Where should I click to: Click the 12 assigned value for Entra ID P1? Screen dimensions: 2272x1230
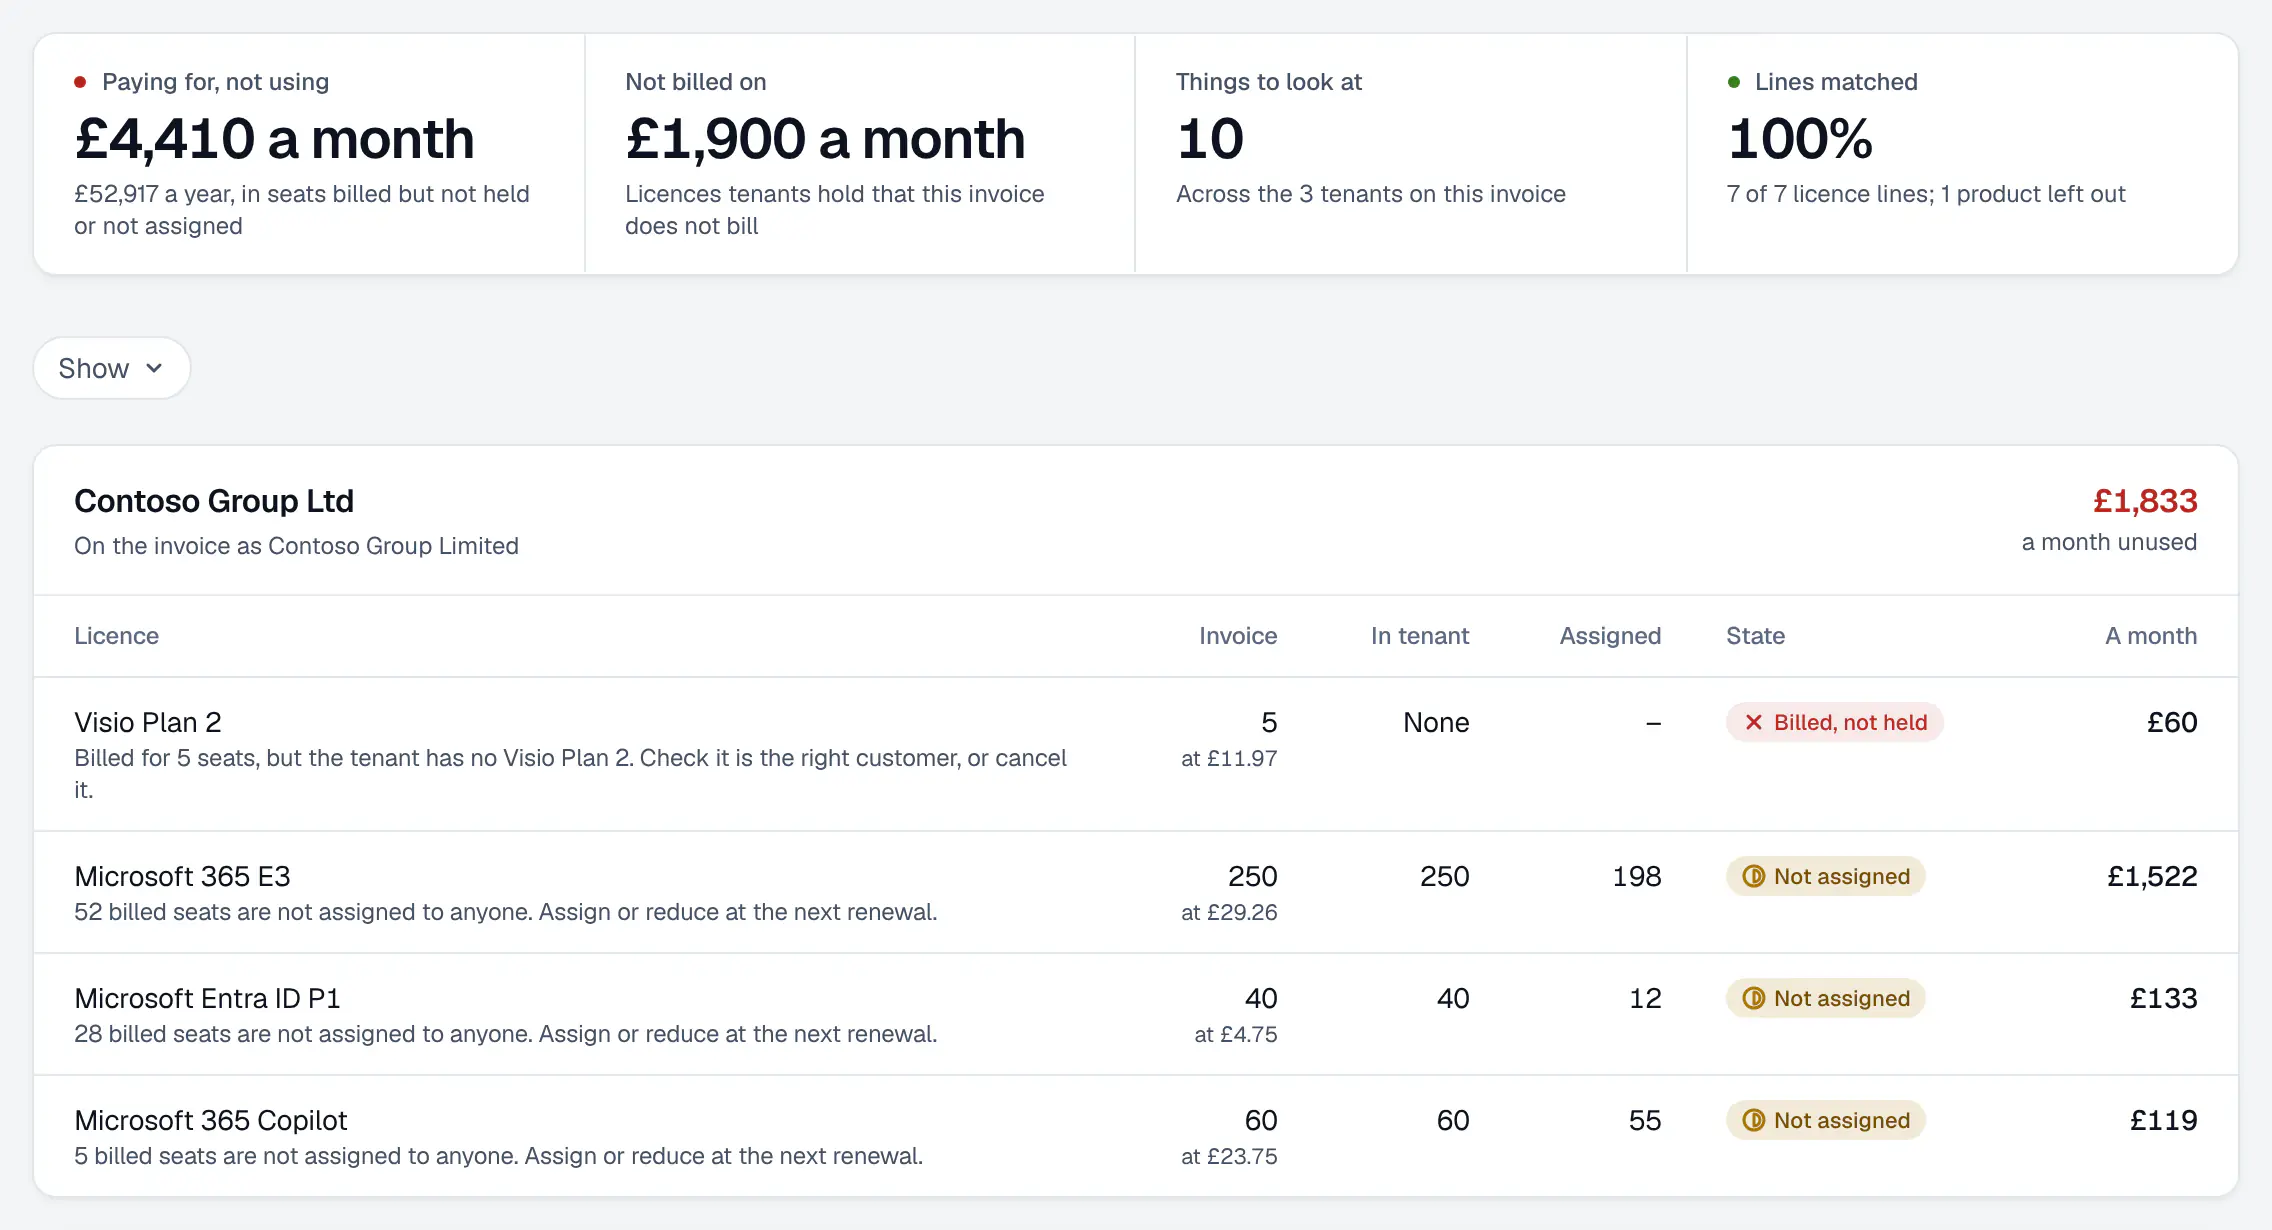(1645, 998)
